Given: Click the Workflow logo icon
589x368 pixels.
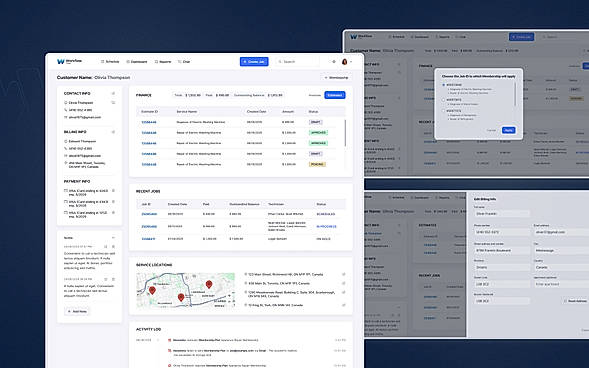Looking at the screenshot, I should pyautogui.click(x=60, y=61).
